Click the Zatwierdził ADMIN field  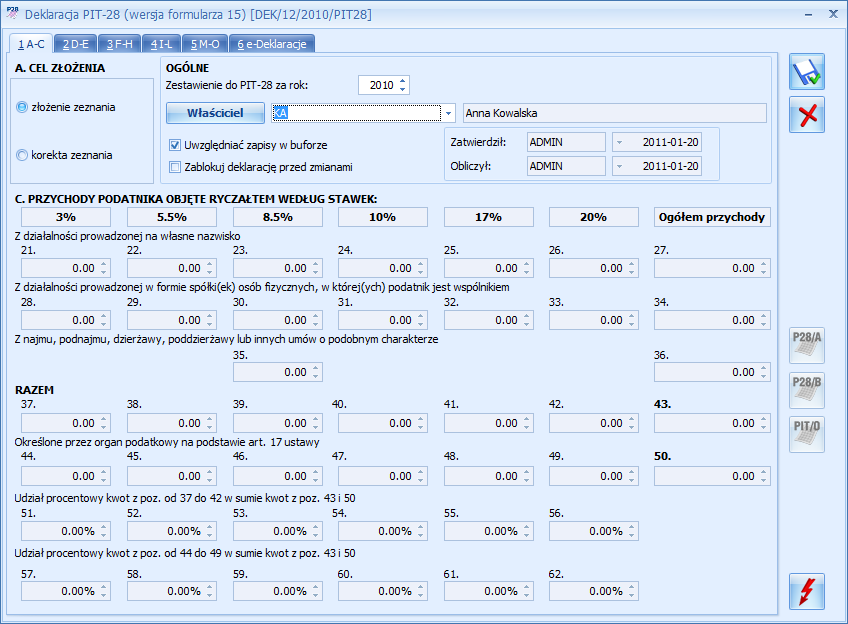click(x=566, y=142)
